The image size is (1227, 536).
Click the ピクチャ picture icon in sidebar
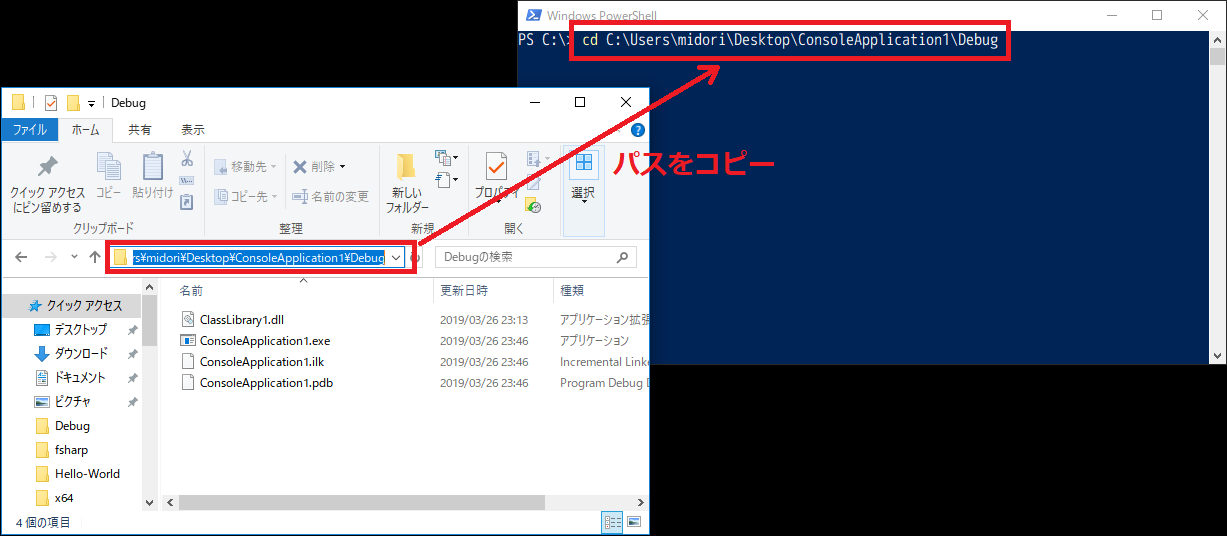click(x=42, y=402)
